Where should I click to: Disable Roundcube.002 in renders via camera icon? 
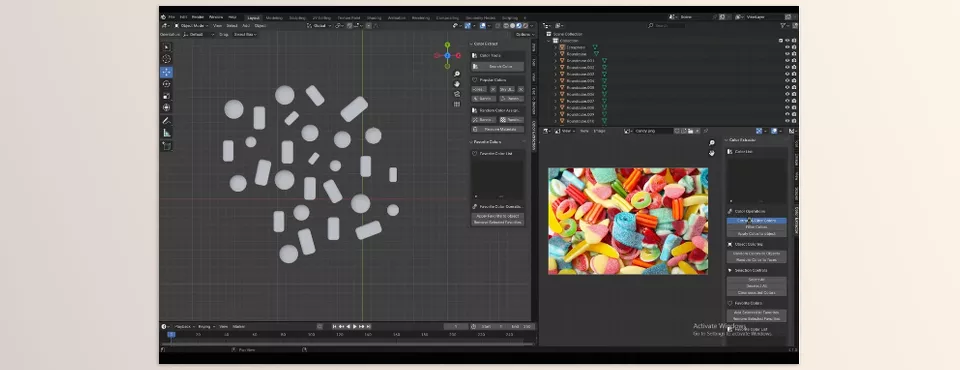point(794,67)
